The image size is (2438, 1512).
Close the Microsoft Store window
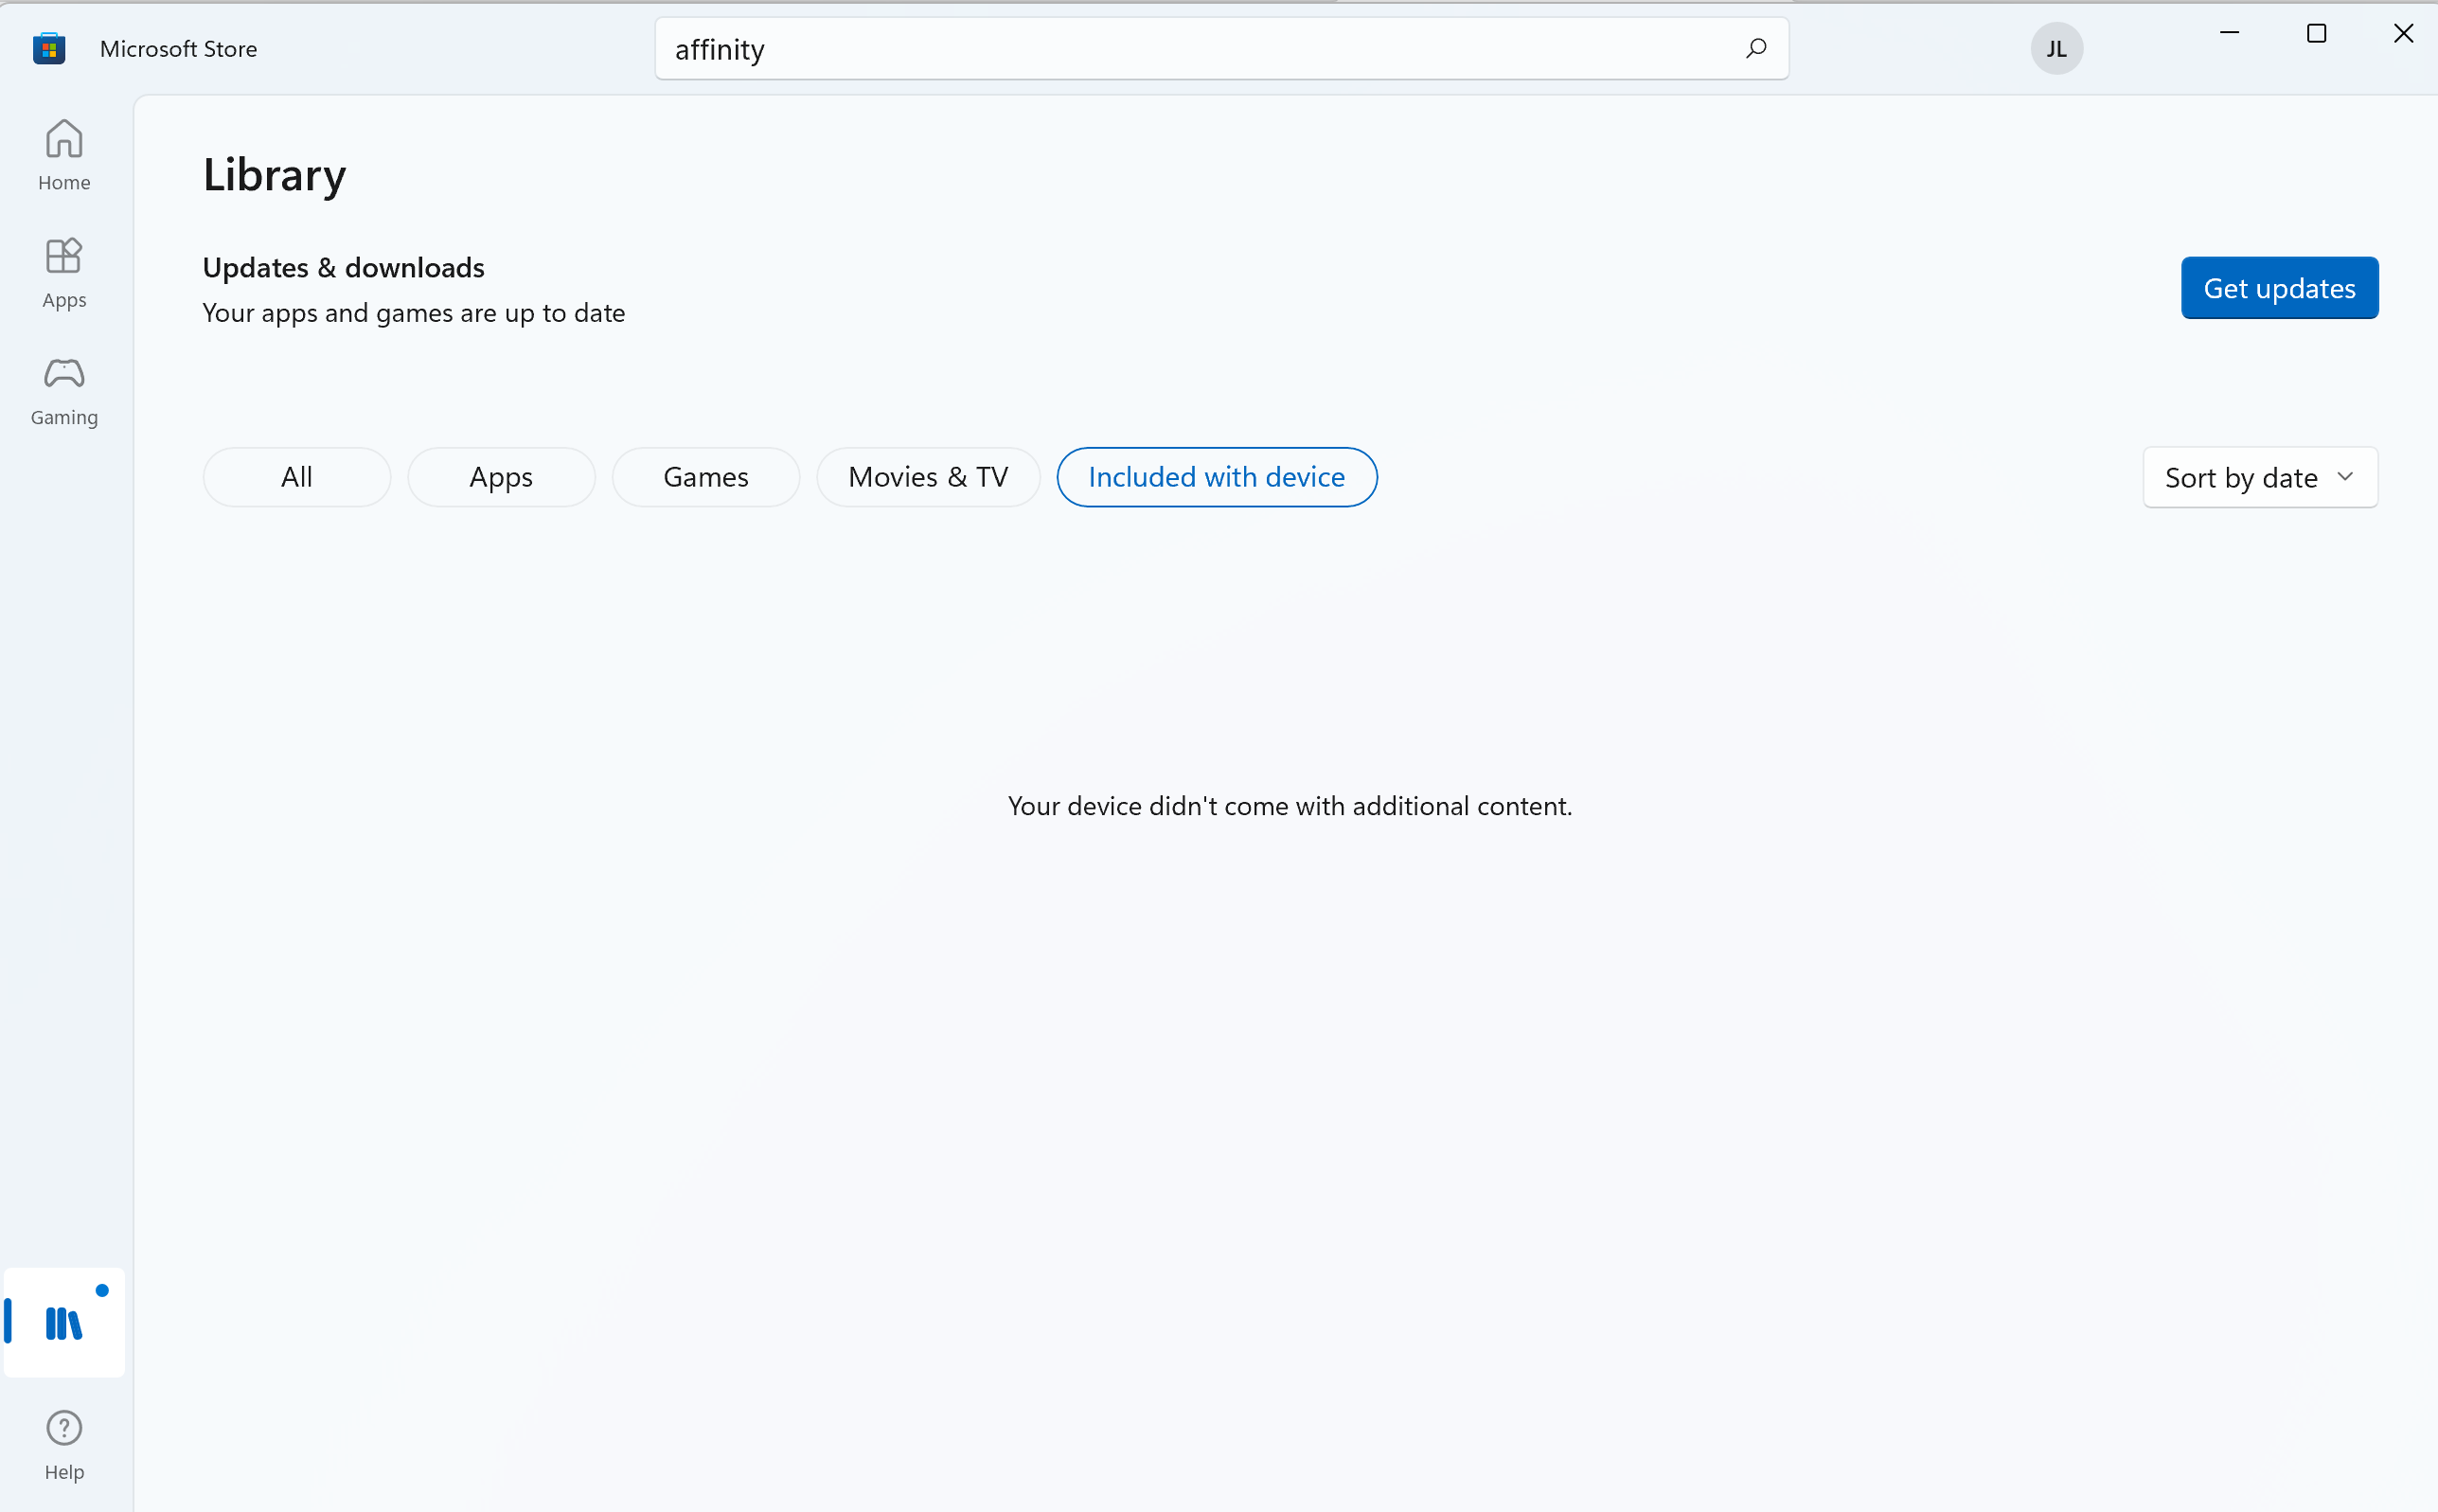[2402, 33]
